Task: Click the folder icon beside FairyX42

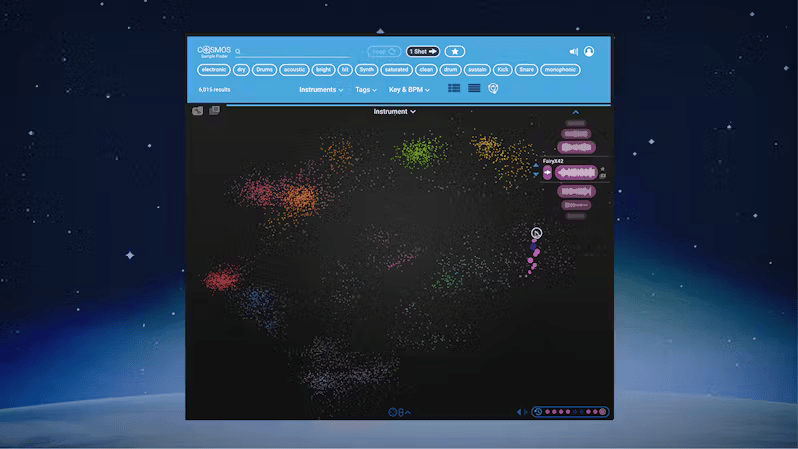Action: 603,176
